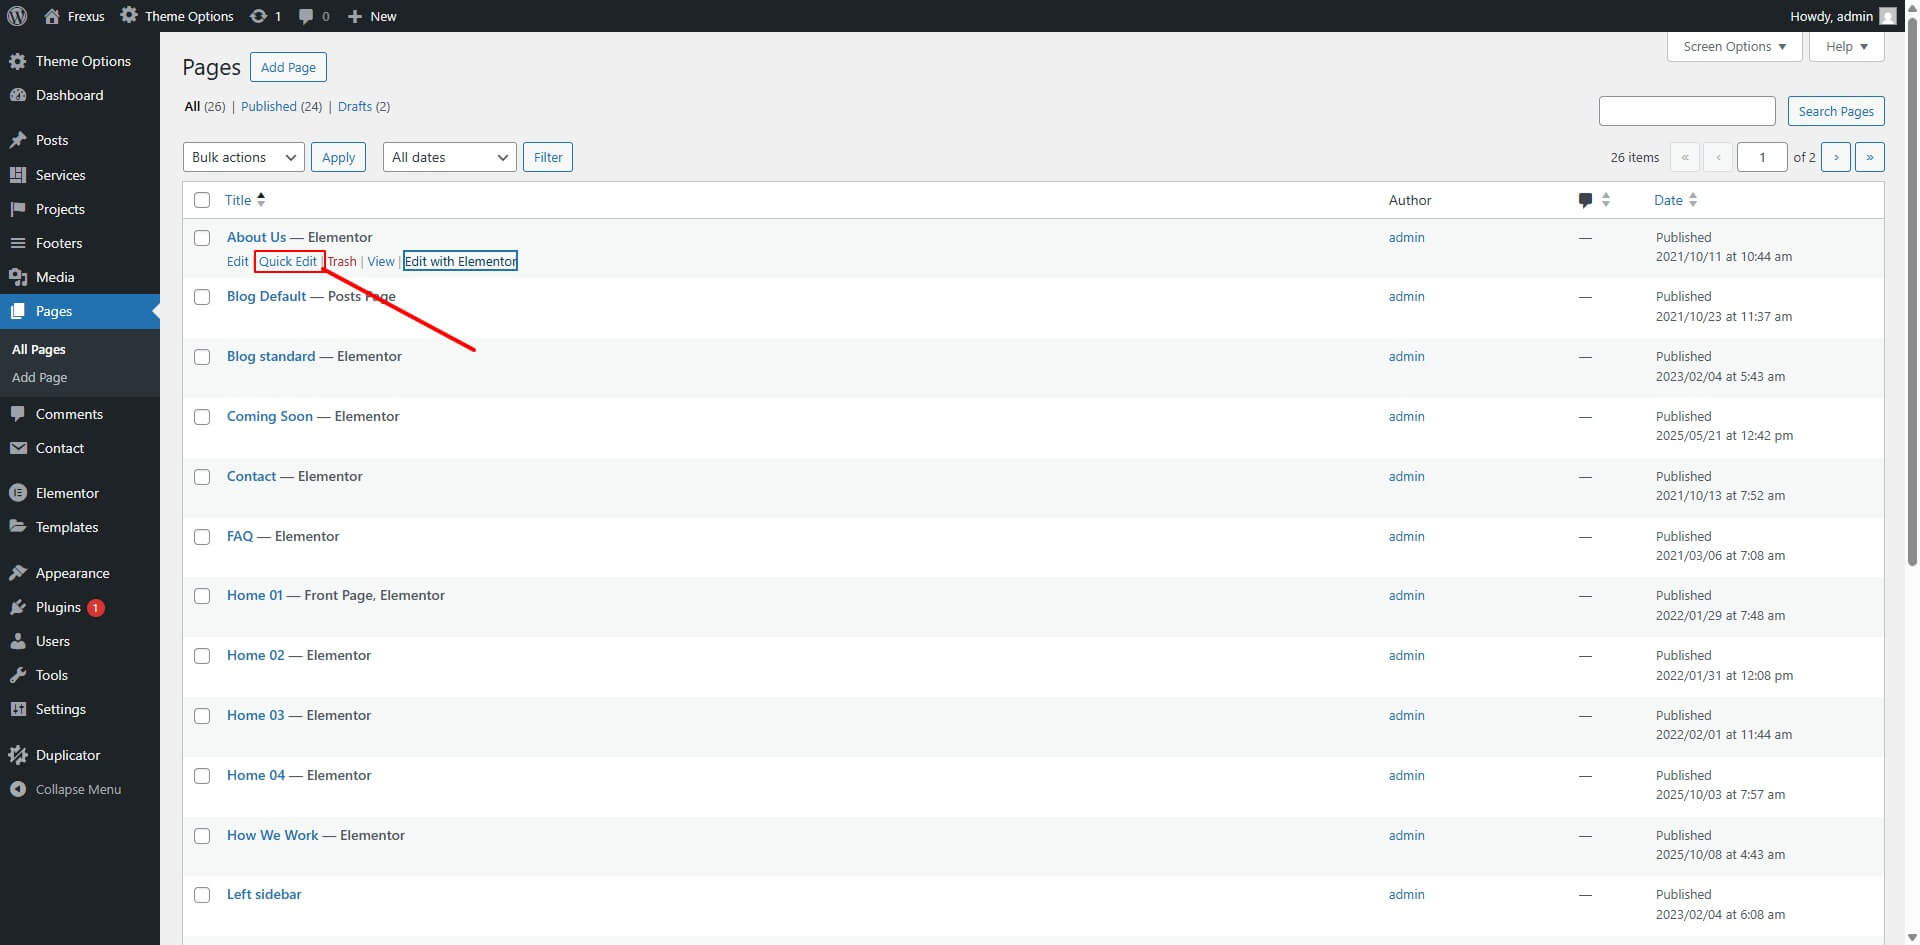Open the Bulk actions dropdown
This screenshot has height=945, width=1920.
[243, 157]
